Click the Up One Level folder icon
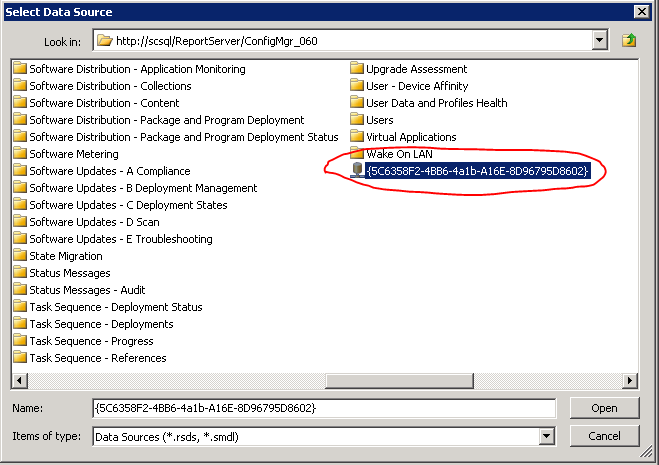The width and height of the screenshot is (659, 465). pyautogui.click(x=629, y=40)
